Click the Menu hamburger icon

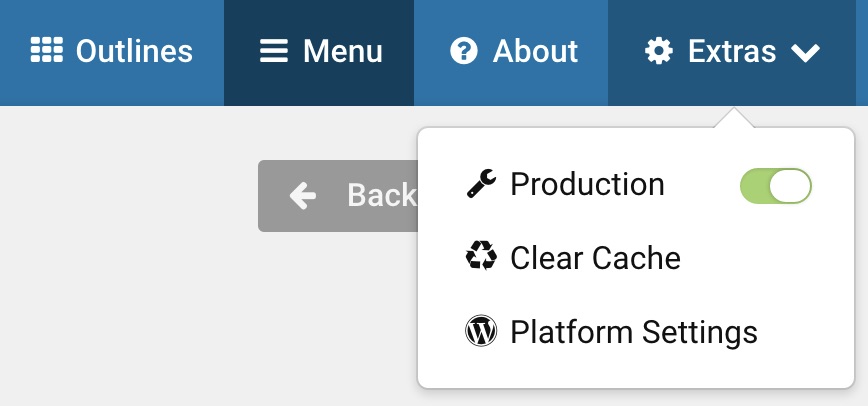pyautogui.click(x=274, y=51)
